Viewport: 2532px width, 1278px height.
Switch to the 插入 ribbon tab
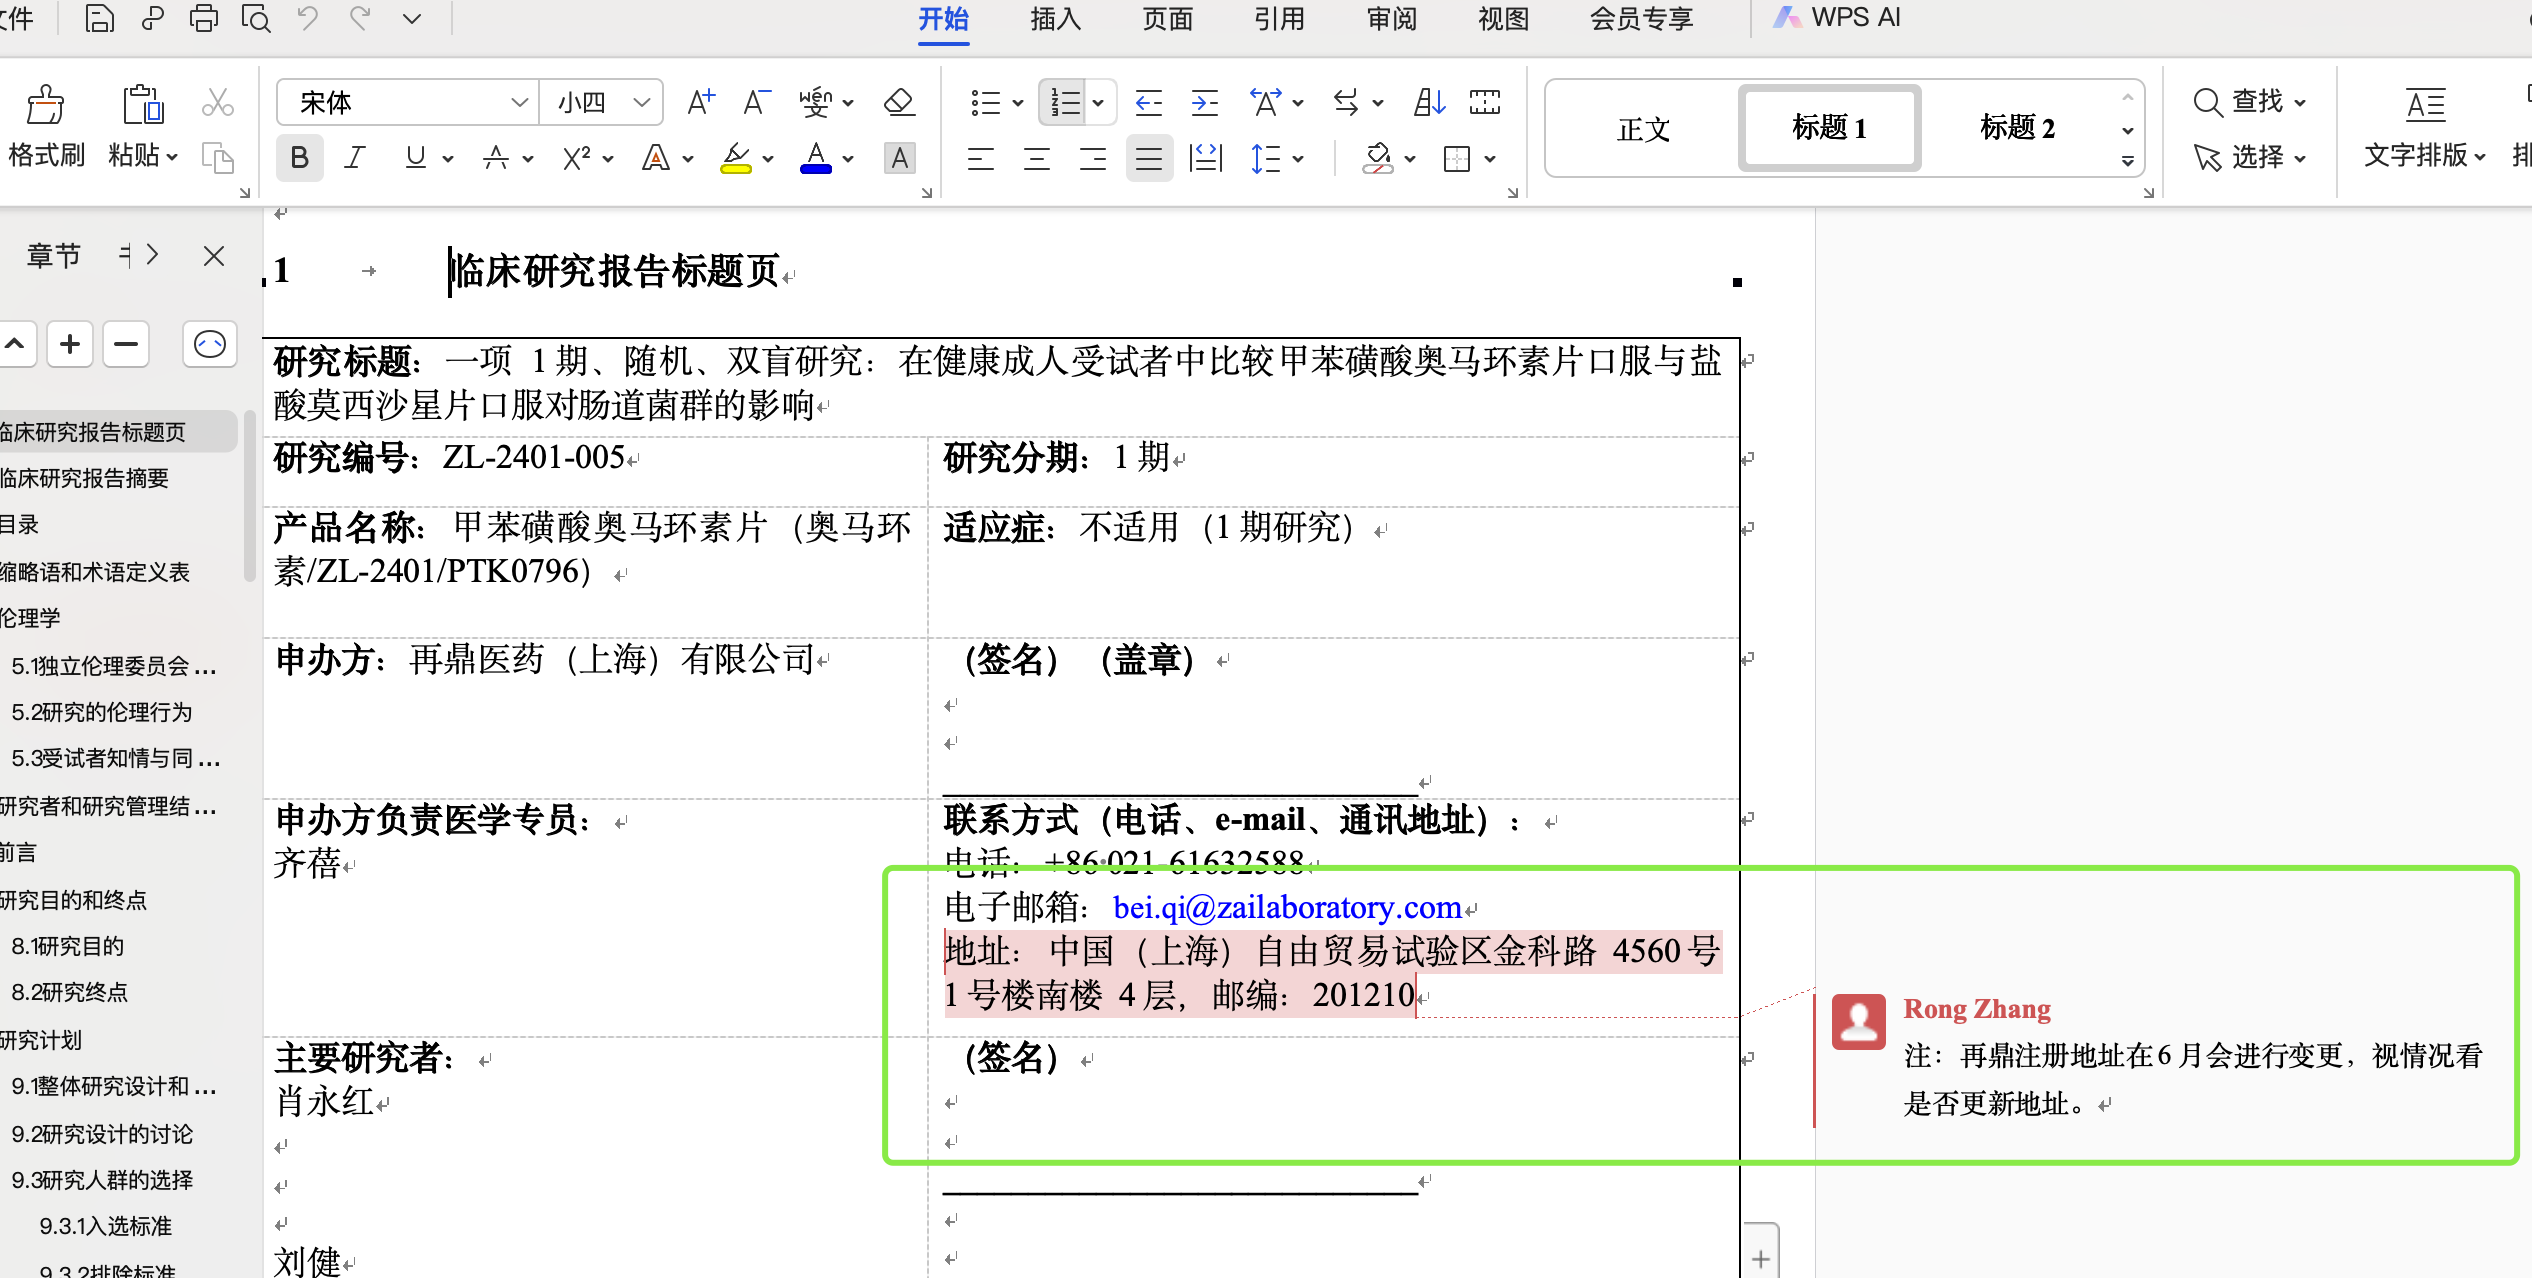[1055, 18]
